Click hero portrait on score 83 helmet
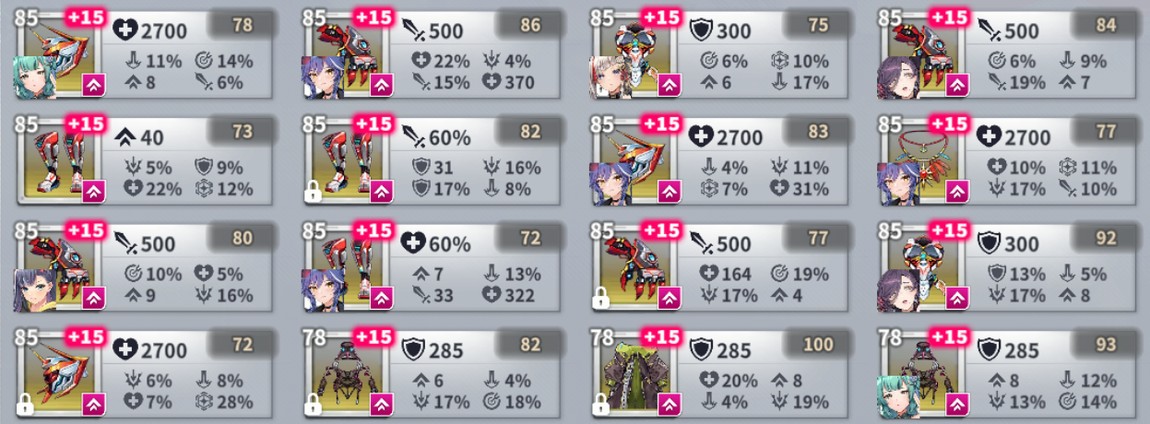This screenshot has width=1150, height=424. click(x=609, y=183)
